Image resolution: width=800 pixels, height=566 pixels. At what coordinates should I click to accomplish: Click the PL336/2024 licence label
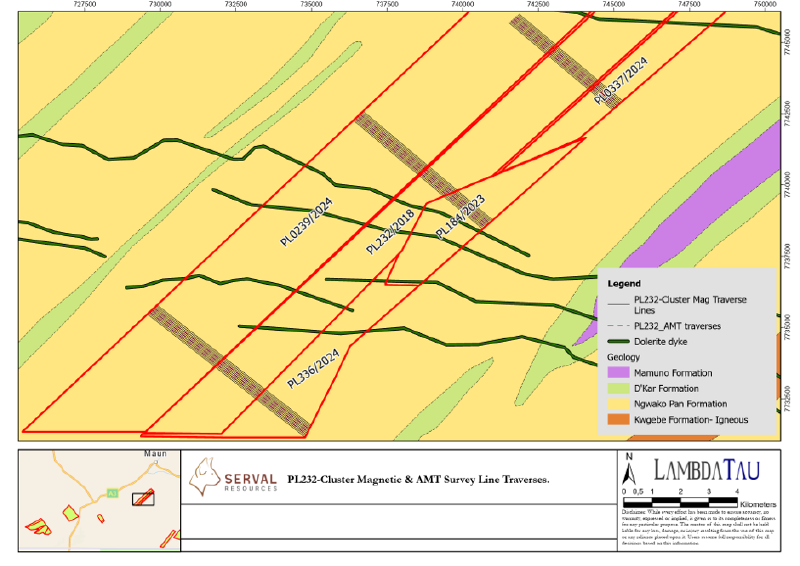click(x=313, y=368)
